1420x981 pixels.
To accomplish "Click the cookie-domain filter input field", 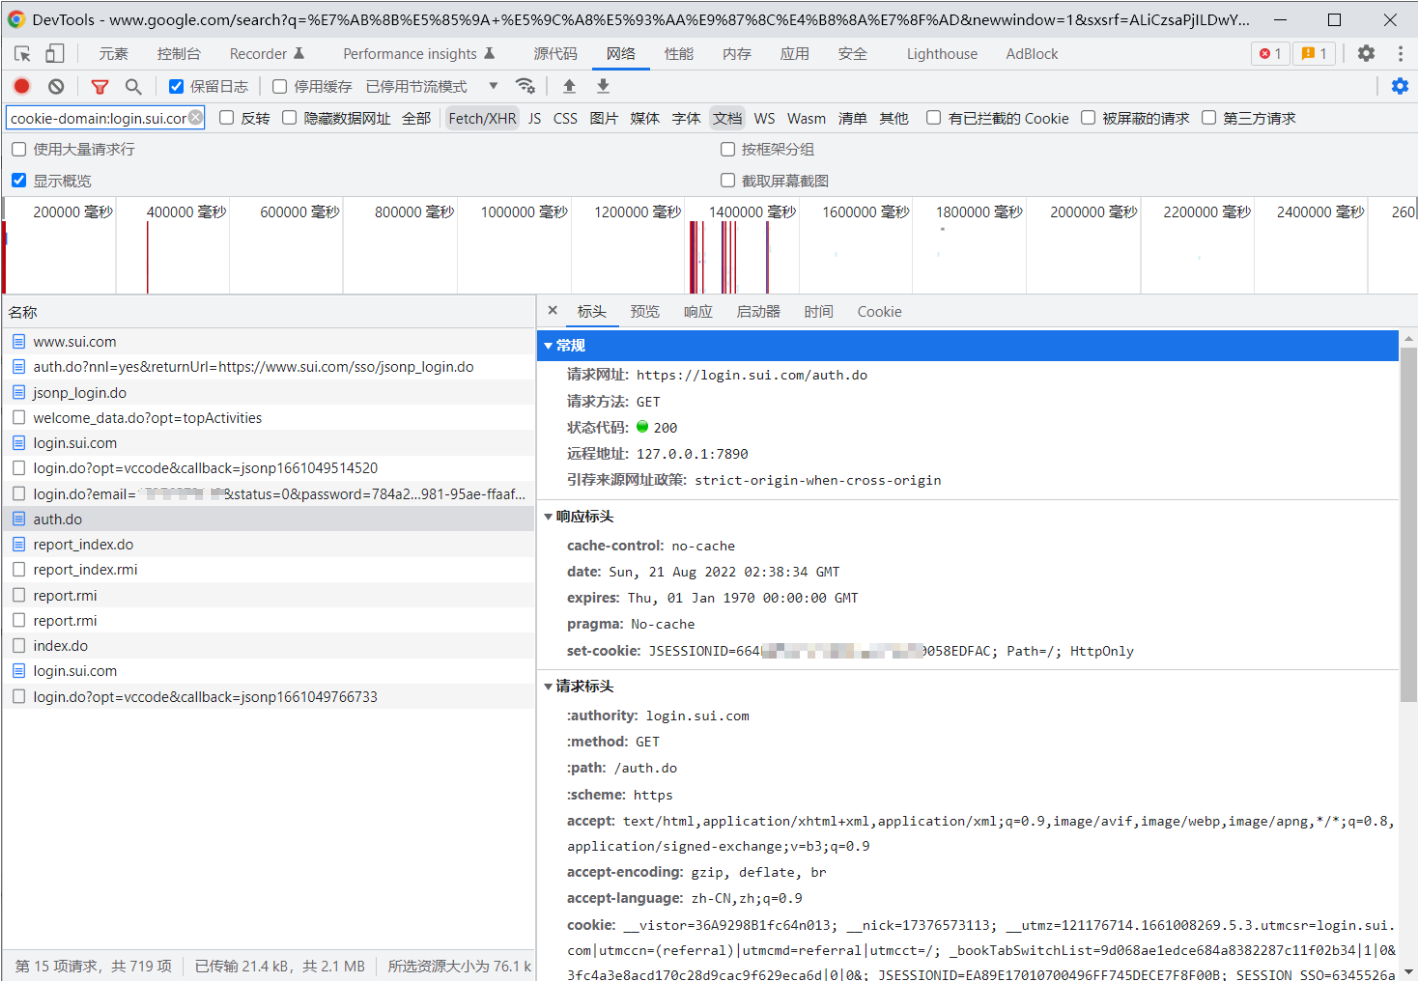I will tap(97, 119).
